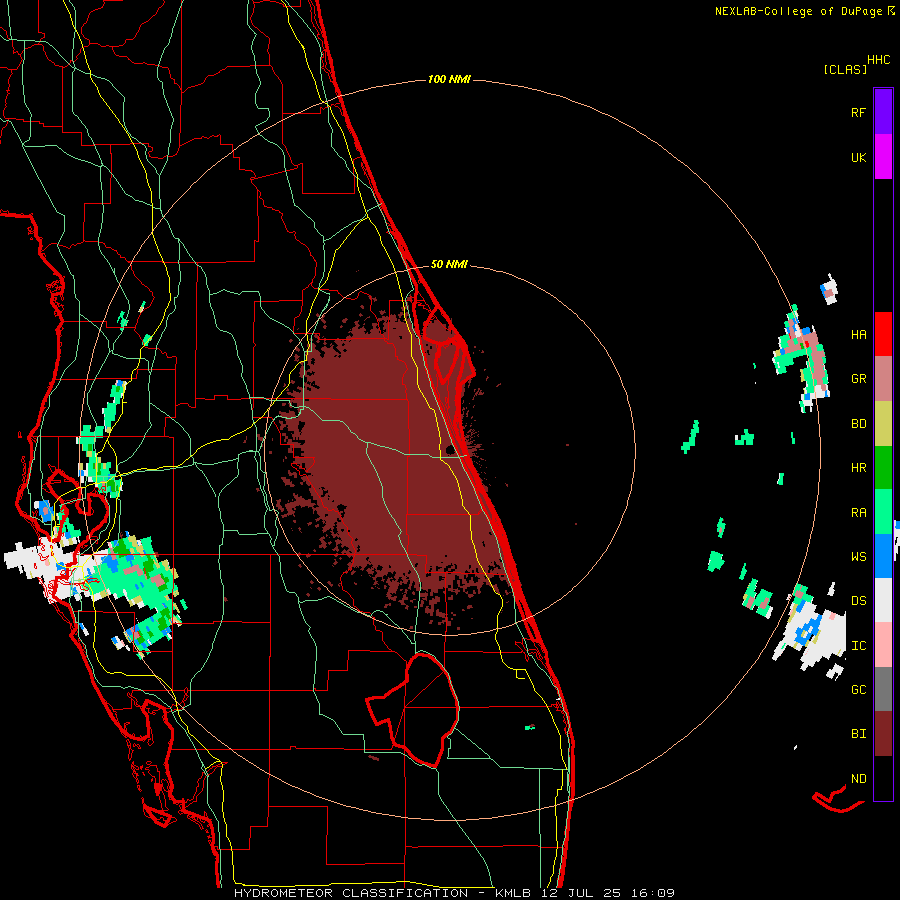The height and width of the screenshot is (900, 900).
Task: Click the Lake Okeechobee red outline
Action: click(x=413, y=709)
